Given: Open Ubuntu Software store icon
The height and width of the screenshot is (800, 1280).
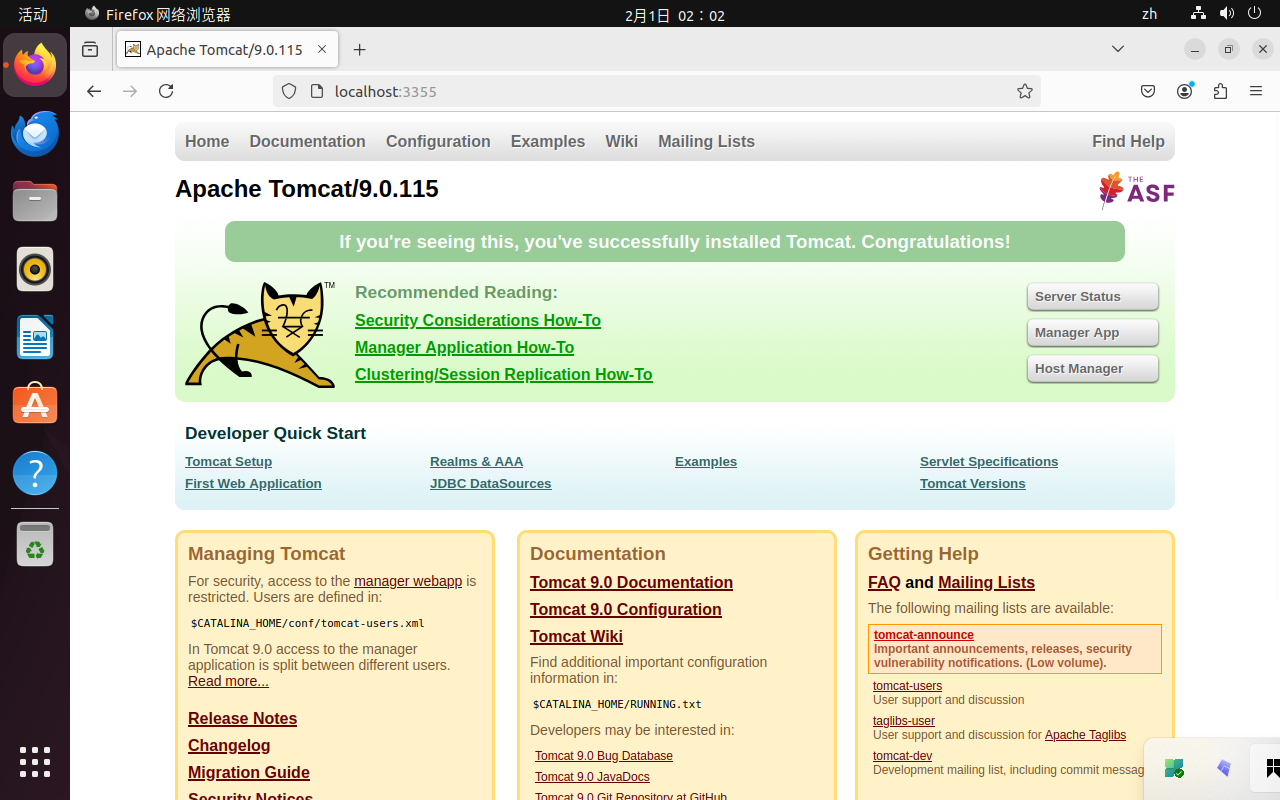Looking at the screenshot, I should click(35, 405).
